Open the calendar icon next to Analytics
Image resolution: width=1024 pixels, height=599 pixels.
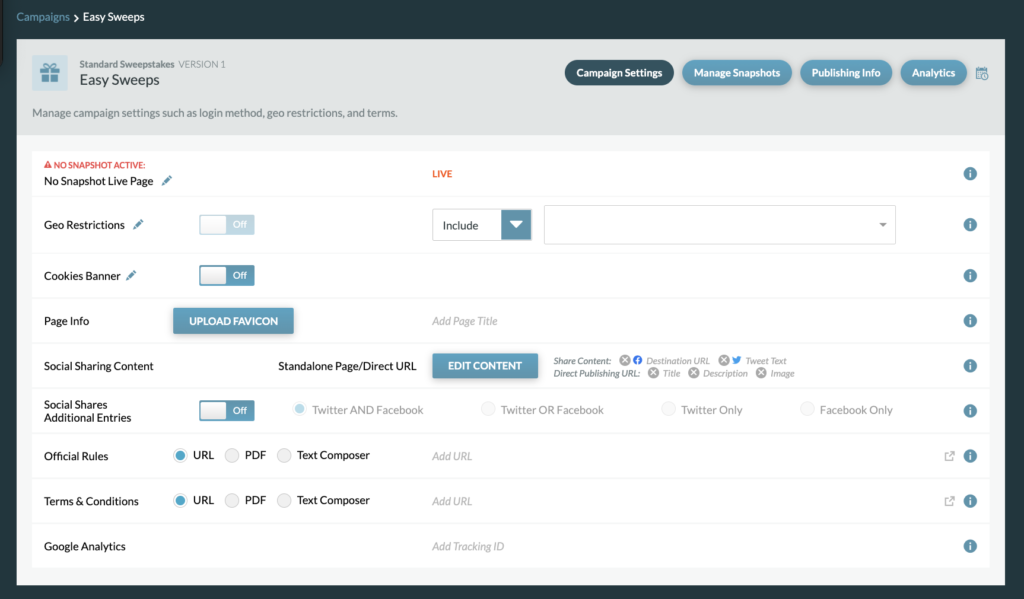tap(981, 74)
